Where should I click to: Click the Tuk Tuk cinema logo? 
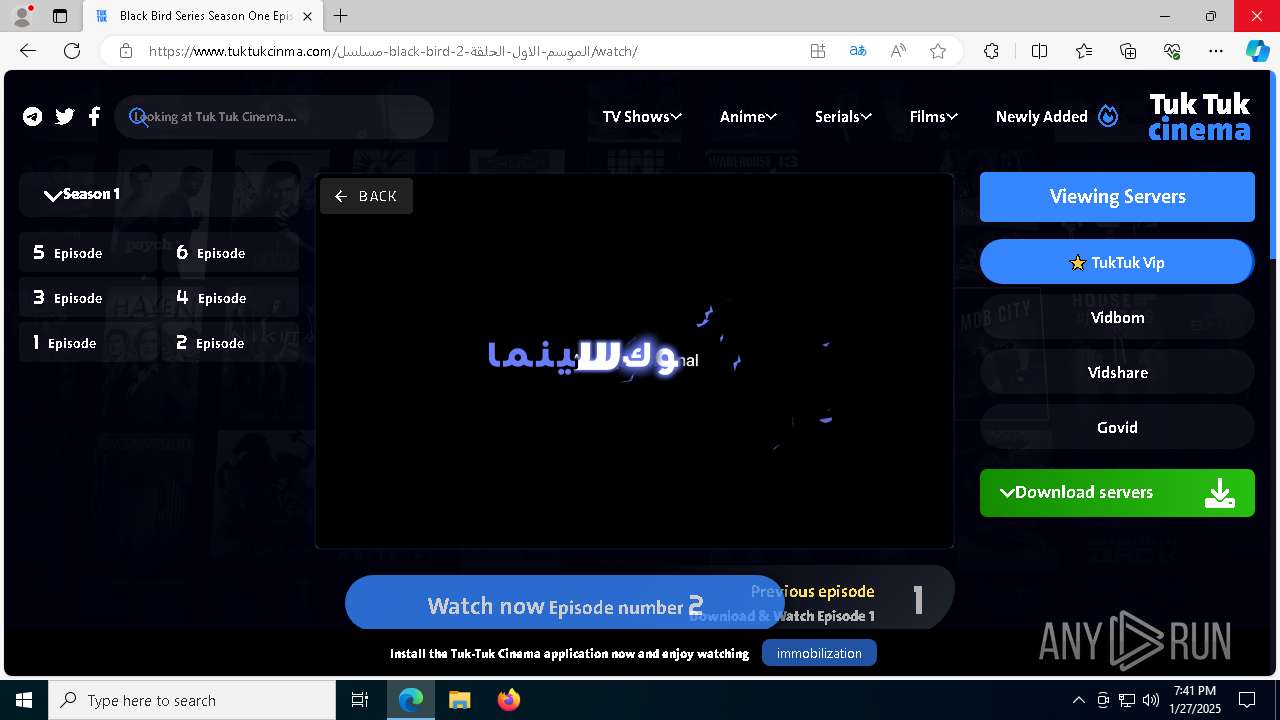(1199, 117)
